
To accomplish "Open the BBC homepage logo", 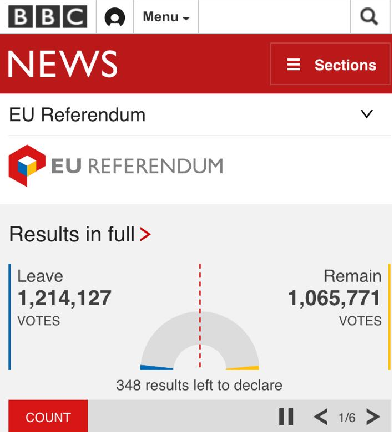I will [48, 17].
